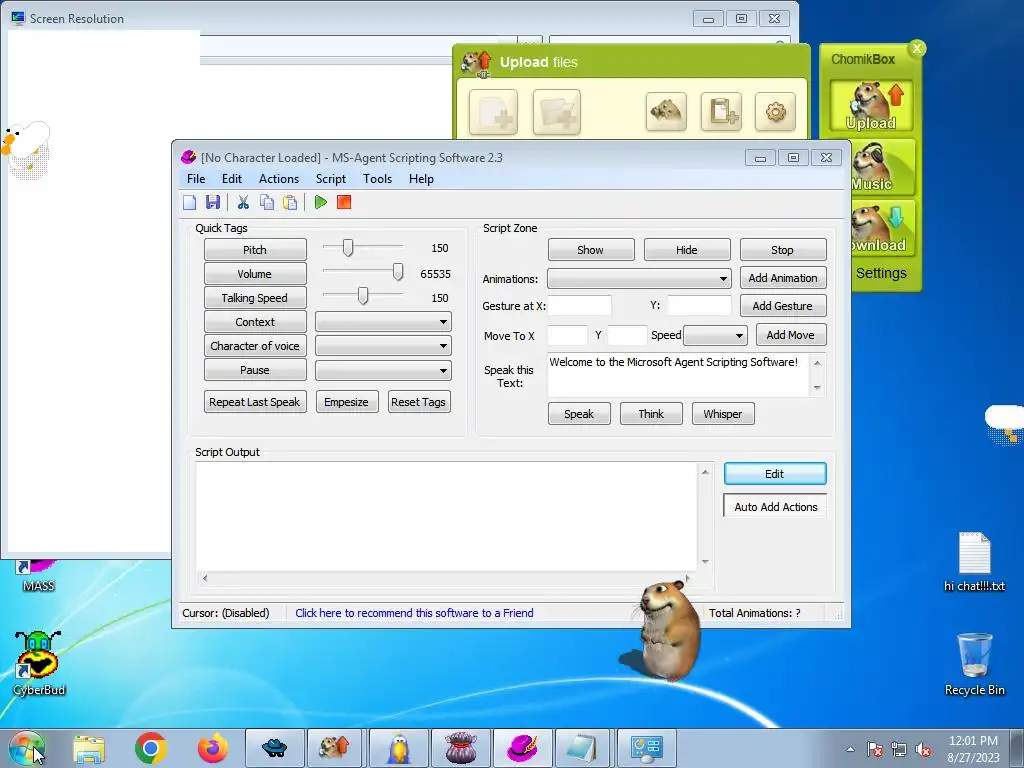The width and height of the screenshot is (1024, 768).
Task: Click Edit button beside Script Output
Action: pos(775,474)
